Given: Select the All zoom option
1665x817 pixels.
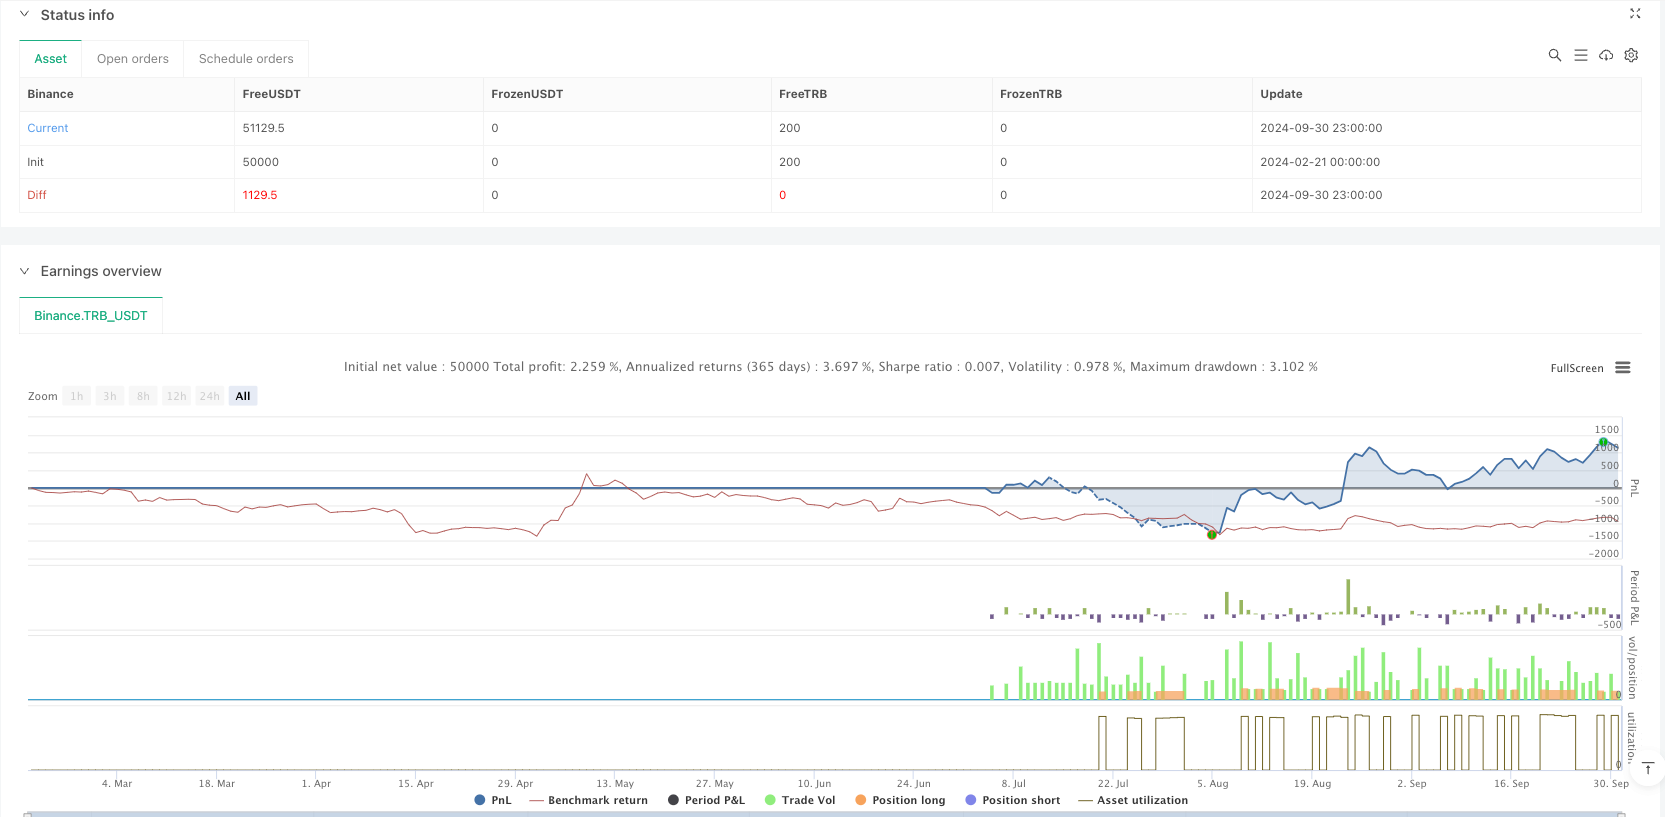Looking at the screenshot, I should coord(243,396).
